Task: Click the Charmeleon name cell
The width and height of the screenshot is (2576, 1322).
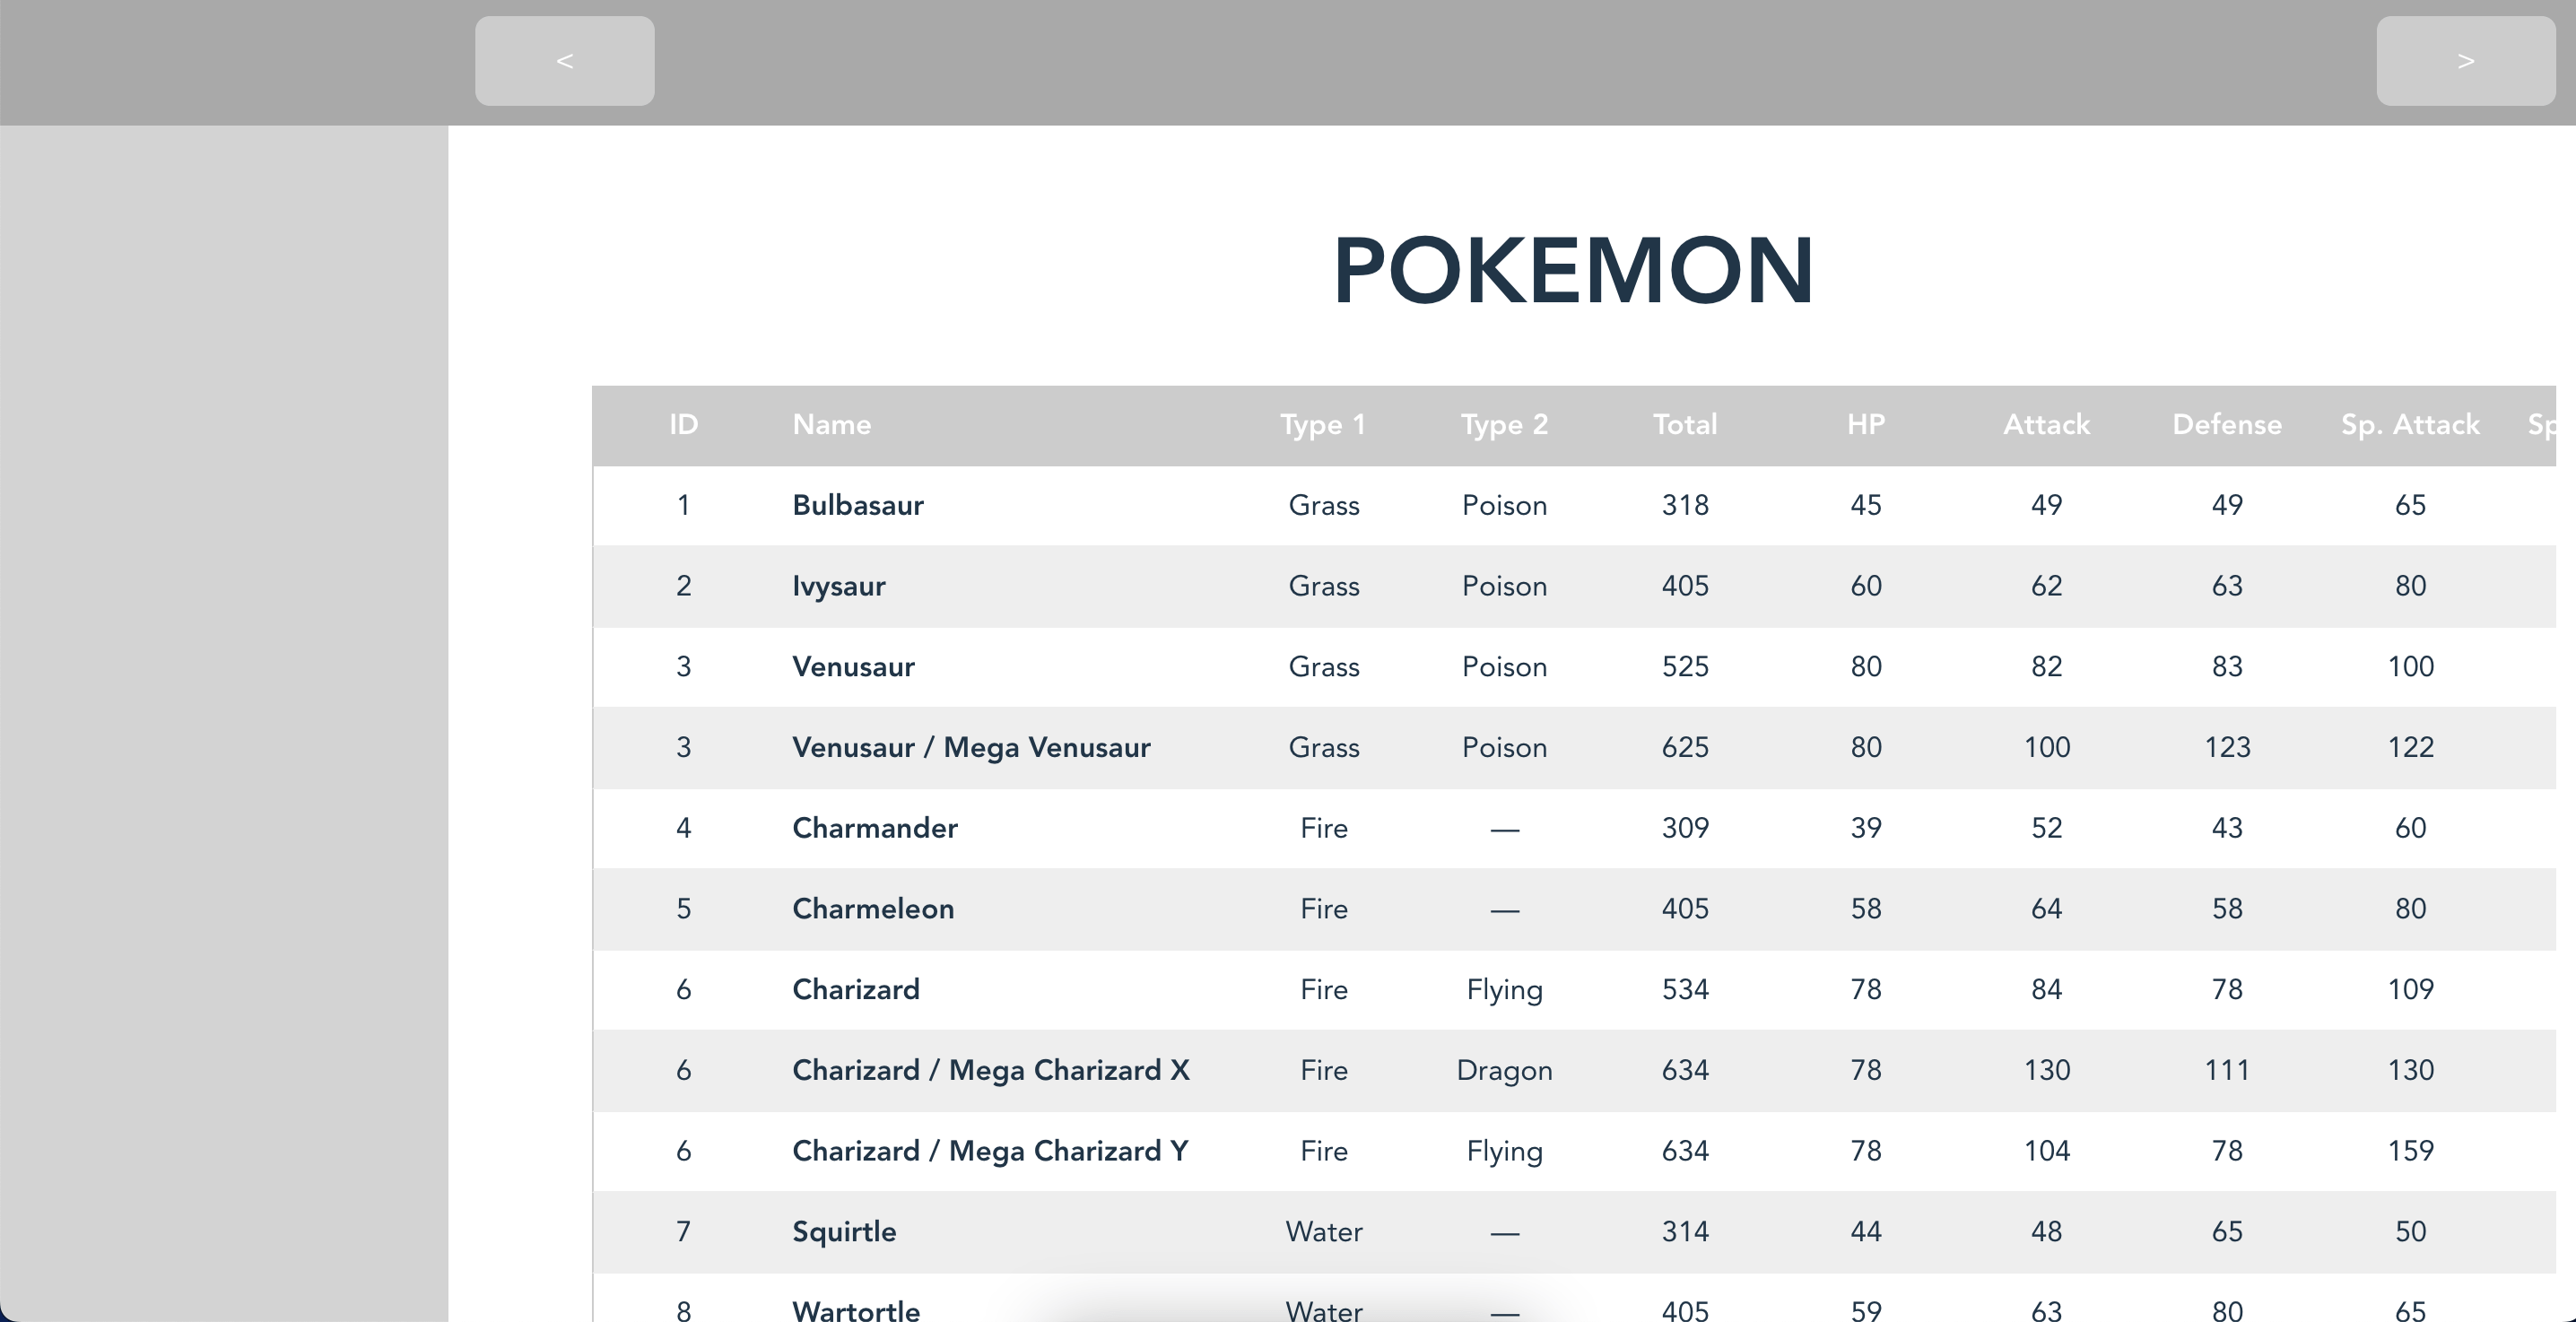Action: click(x=873, y=909)
